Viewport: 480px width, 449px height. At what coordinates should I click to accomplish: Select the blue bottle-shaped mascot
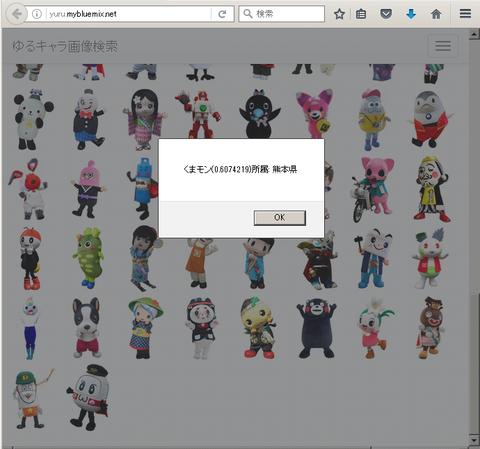143,189
